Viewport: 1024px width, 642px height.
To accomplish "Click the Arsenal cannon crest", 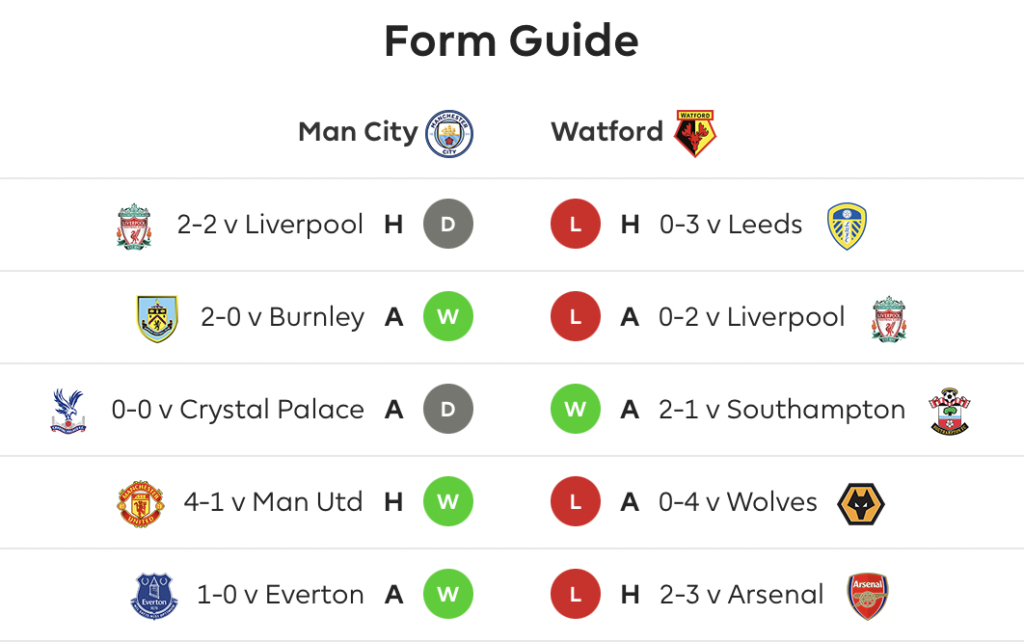I will coord(867,596).
